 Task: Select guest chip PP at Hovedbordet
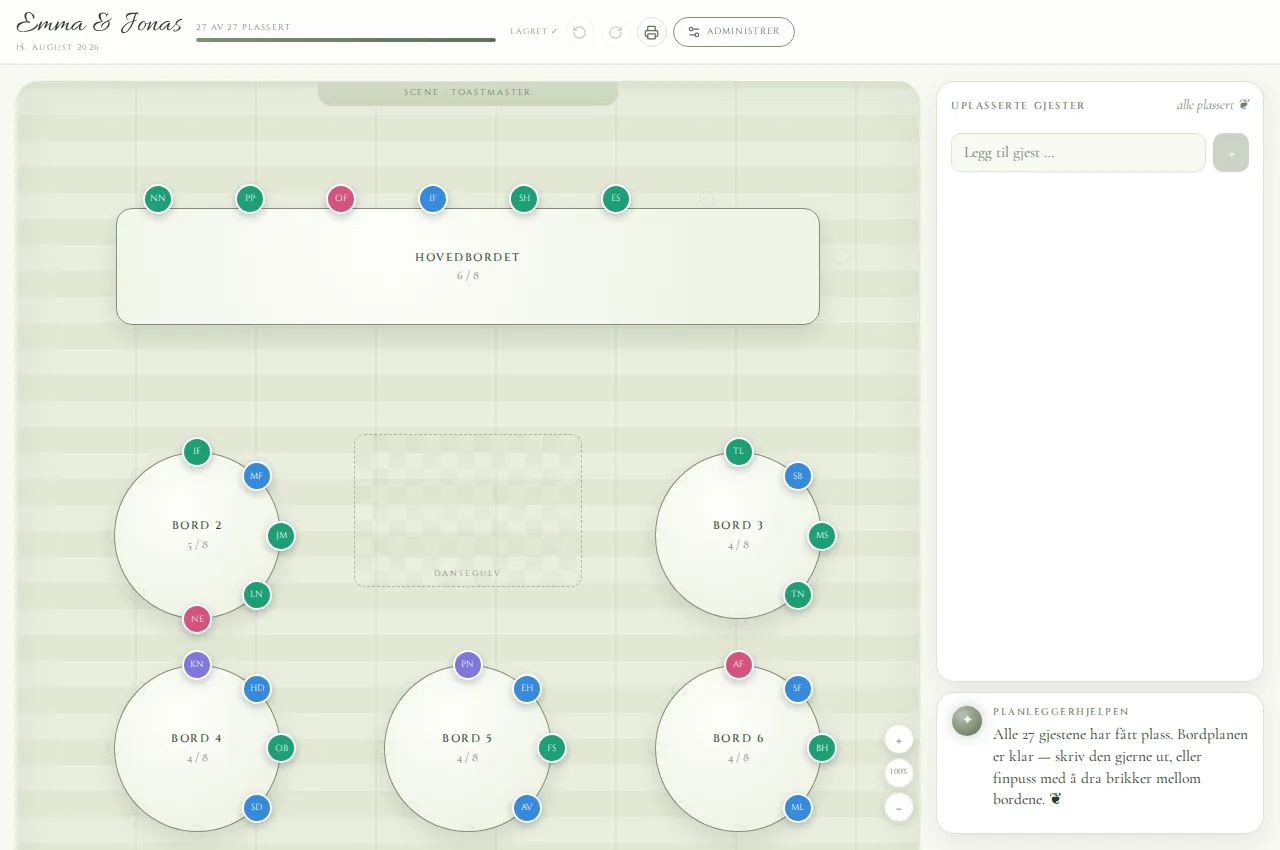[250, 199]
